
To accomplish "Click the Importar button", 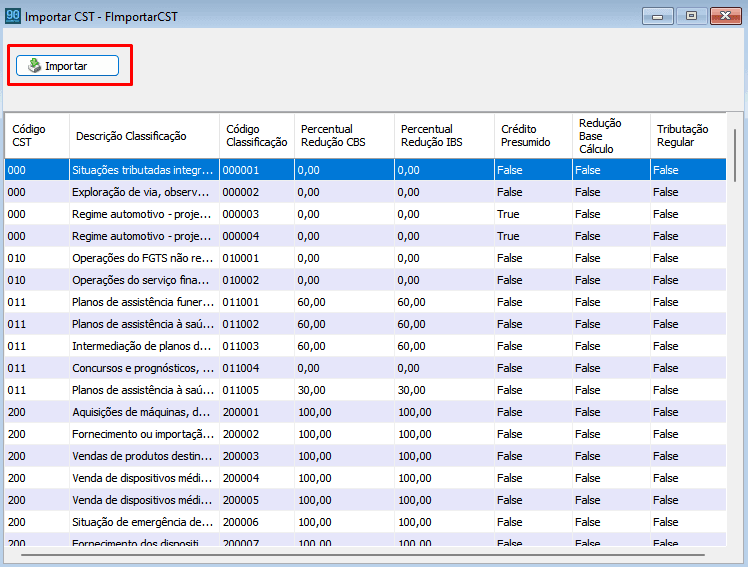I will click(x=67, y=66).
